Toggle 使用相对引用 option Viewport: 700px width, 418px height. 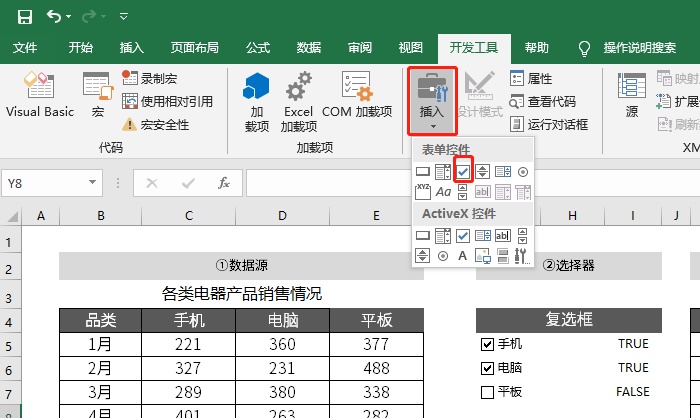click(x=167, y=101)
